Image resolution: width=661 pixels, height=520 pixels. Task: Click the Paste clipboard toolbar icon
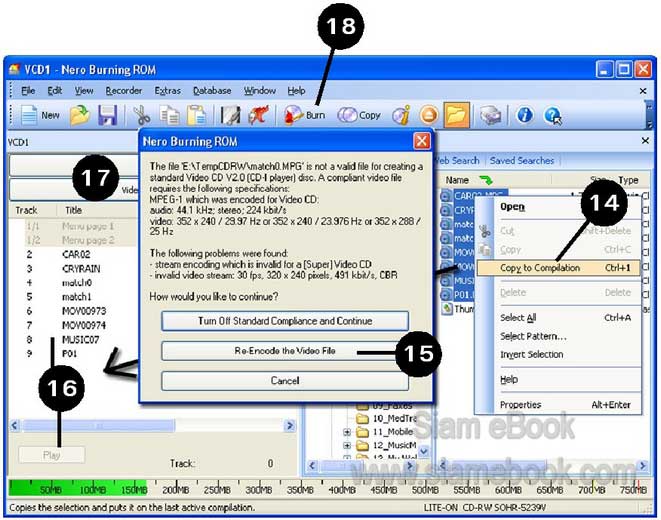pyautogui.click(x=196, y=115)
